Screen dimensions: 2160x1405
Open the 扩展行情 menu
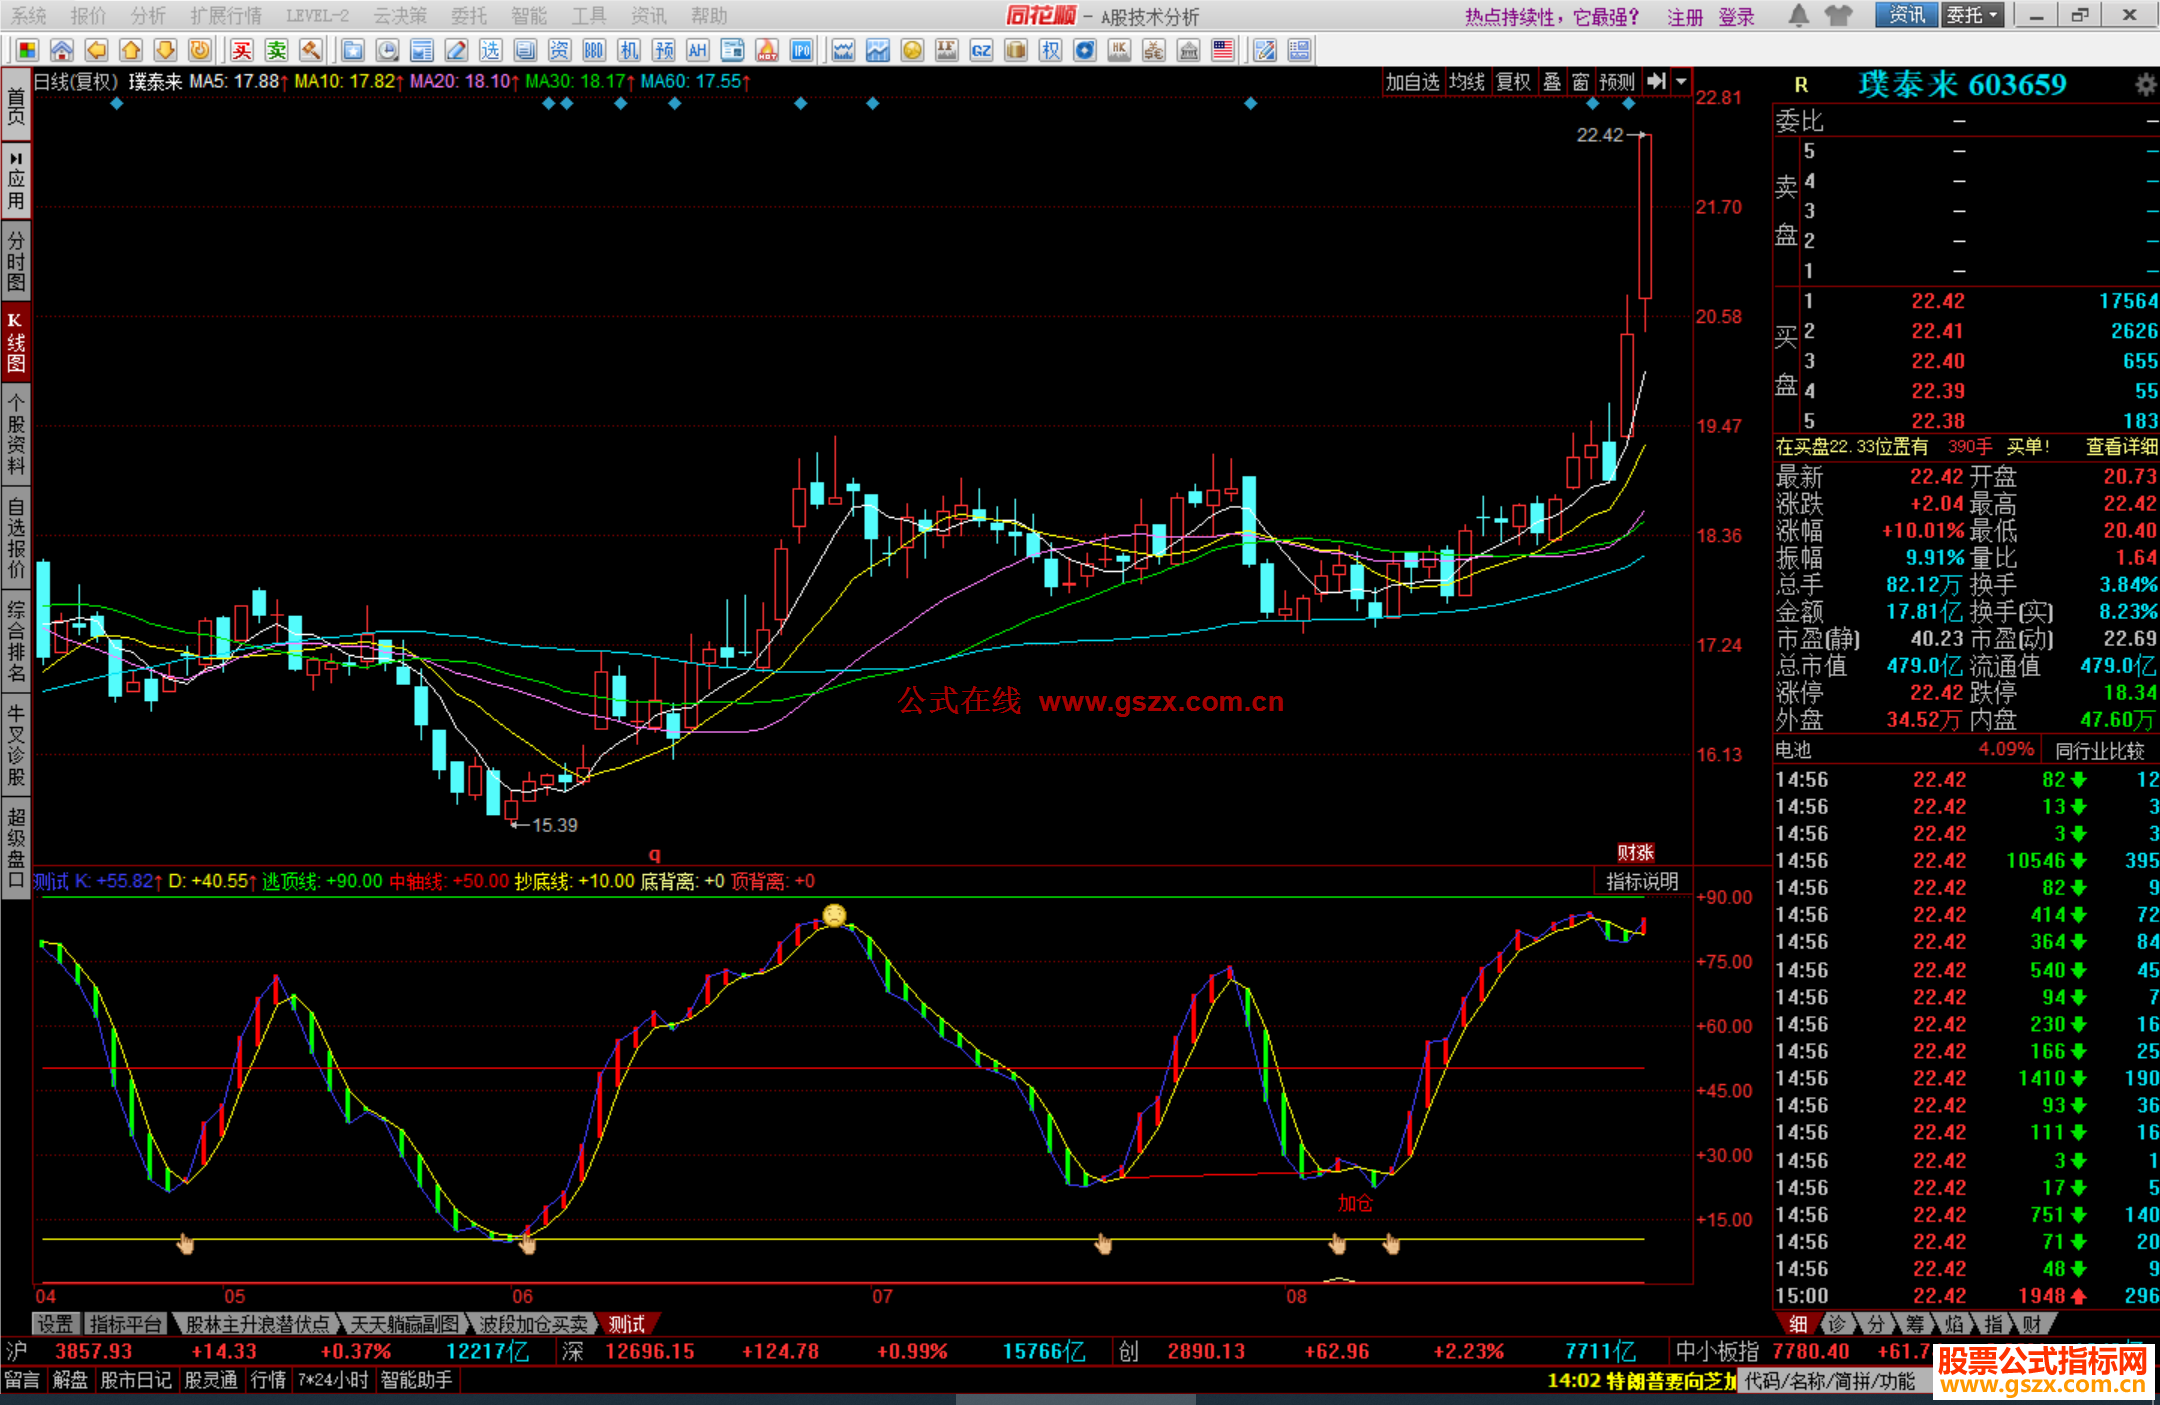coord(226,16)
